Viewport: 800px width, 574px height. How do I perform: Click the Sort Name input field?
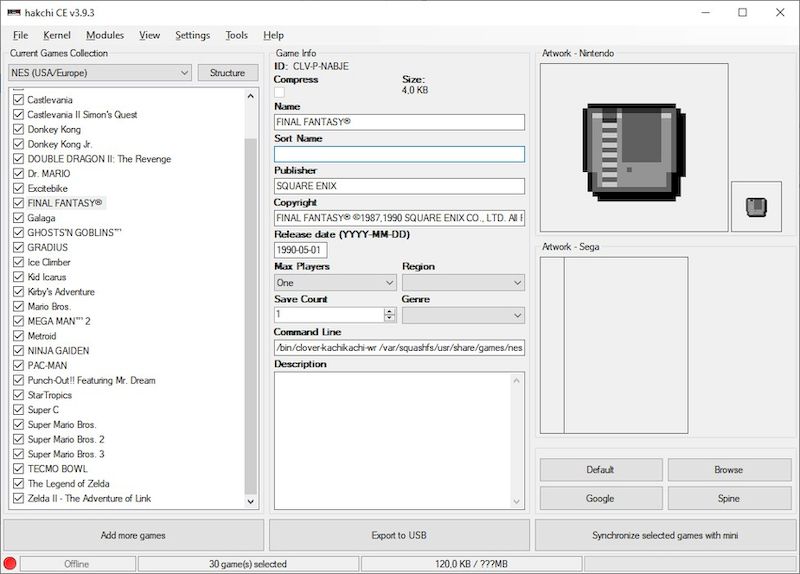399,154
